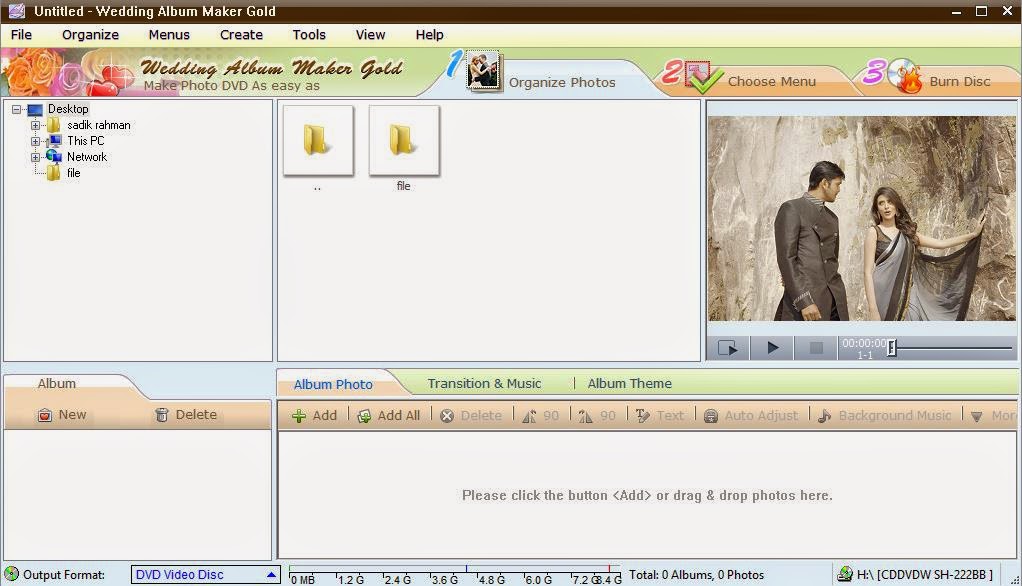Play the slideshow preview
This screenshot has width=1022, height=586.
click(772, 347)
